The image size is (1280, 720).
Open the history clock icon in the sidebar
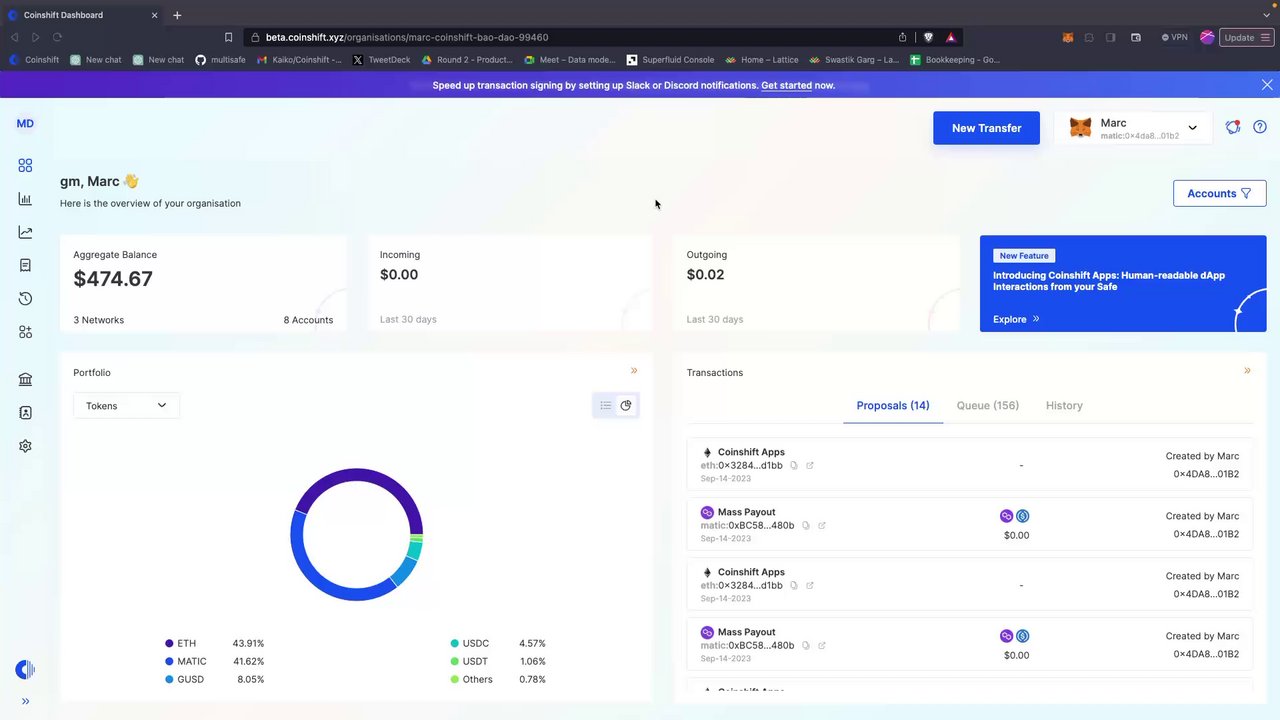tap(25, 299)
